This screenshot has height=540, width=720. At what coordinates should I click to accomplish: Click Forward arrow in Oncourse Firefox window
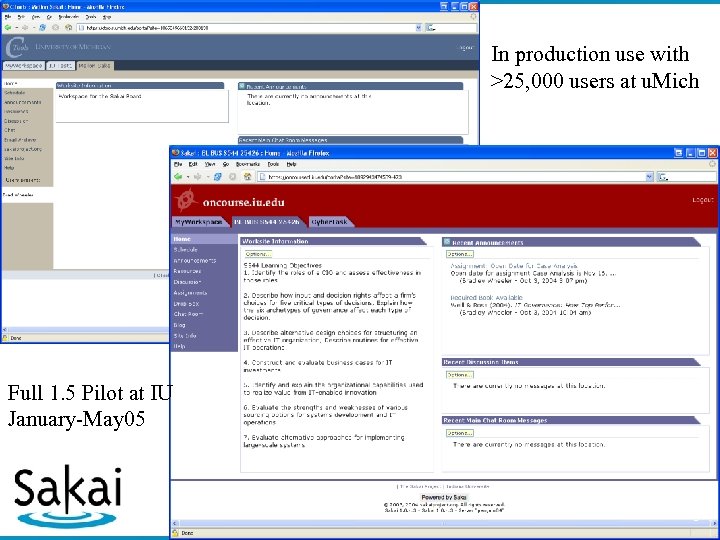point(197,177)
